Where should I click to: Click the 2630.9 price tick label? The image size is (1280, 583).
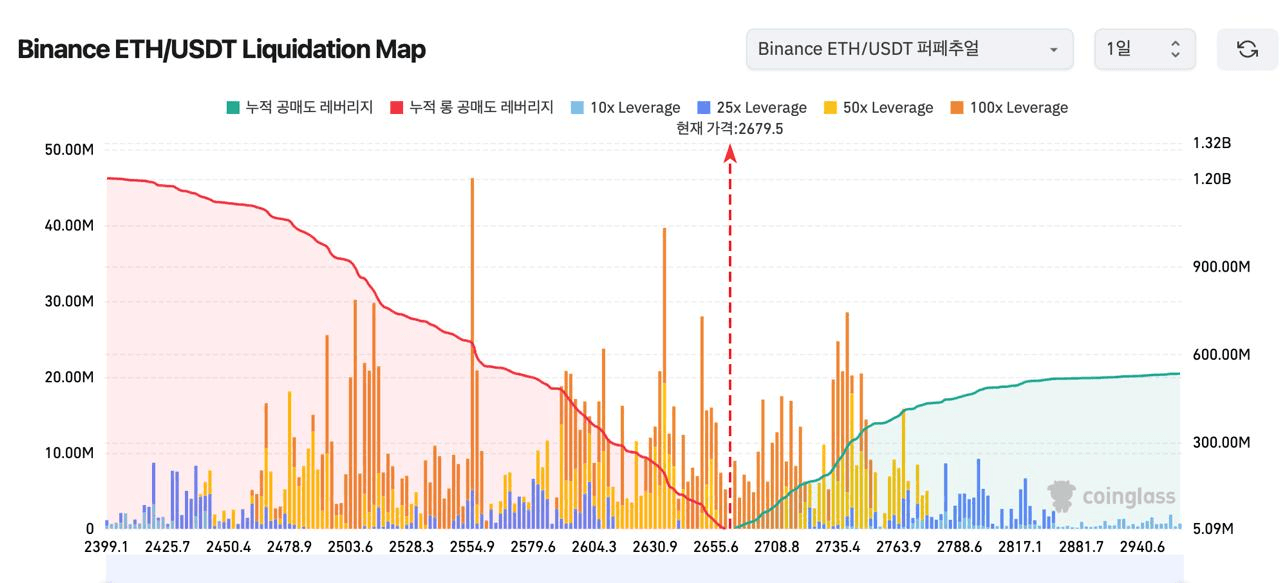[655, 546]
